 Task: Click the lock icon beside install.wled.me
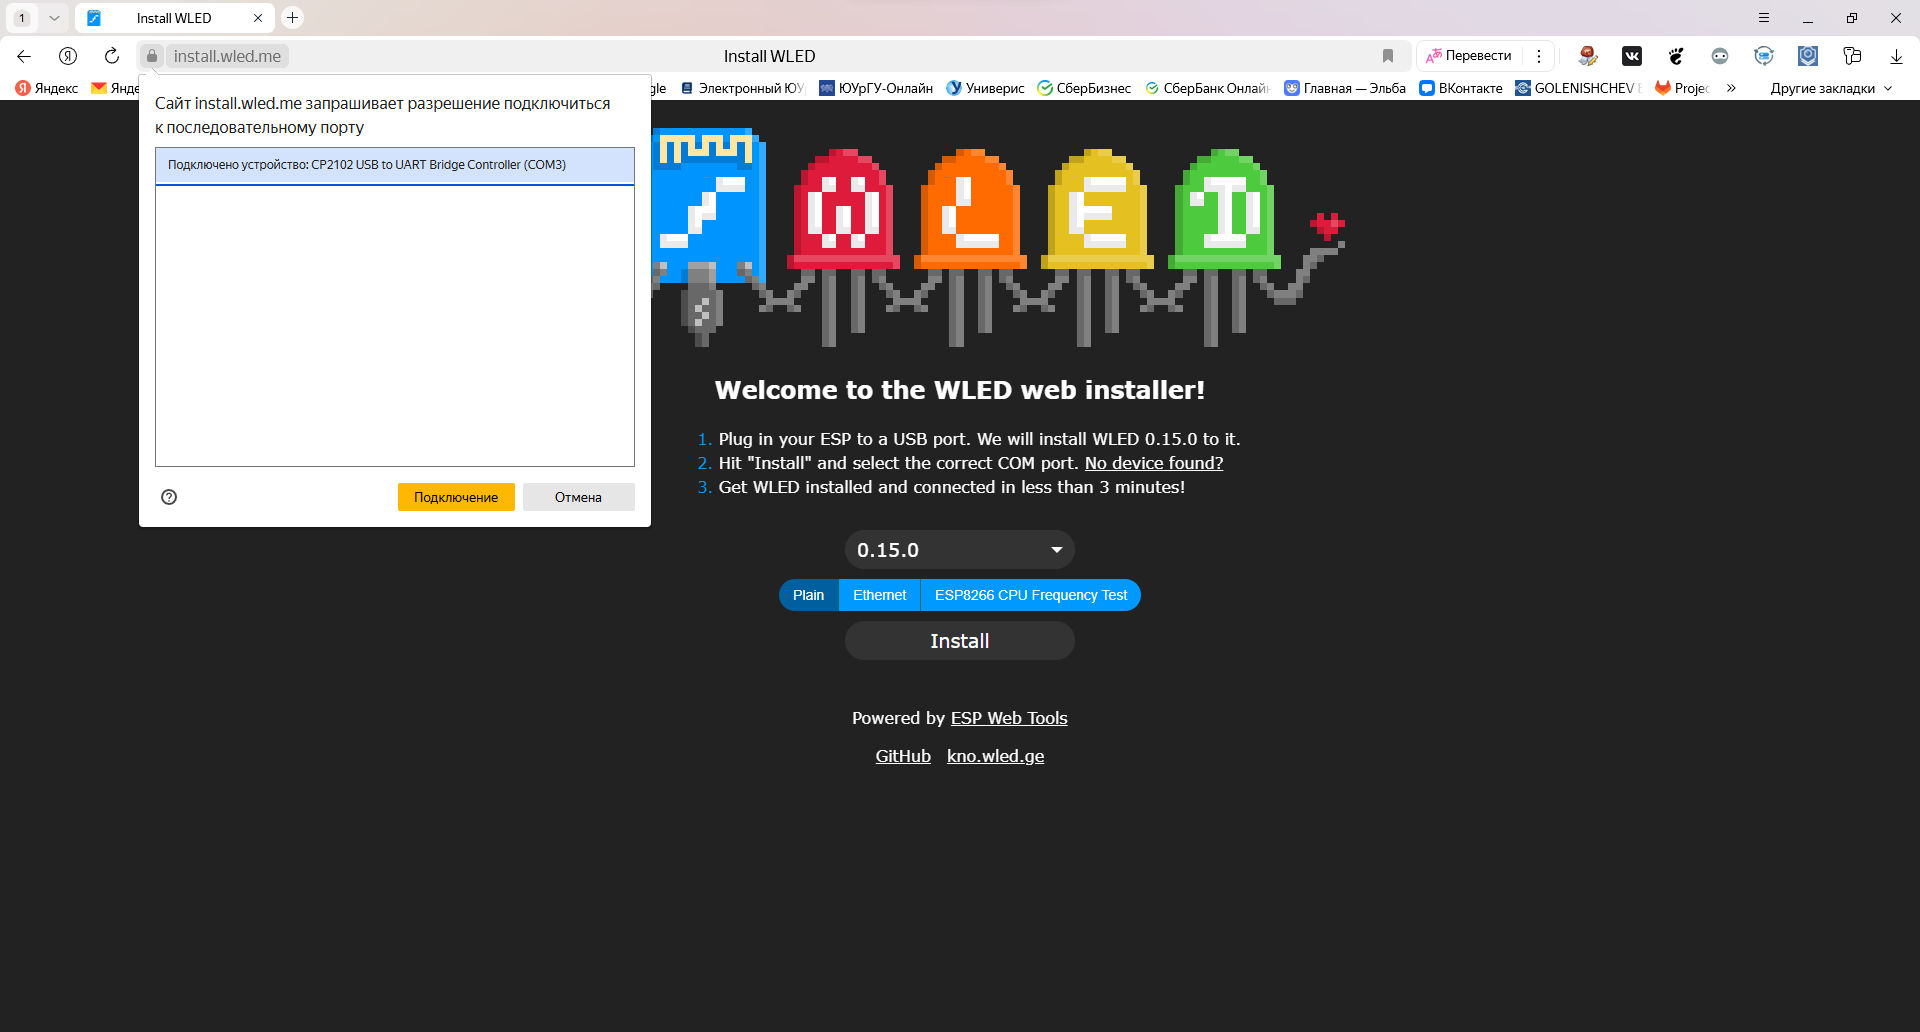point(152,56)
